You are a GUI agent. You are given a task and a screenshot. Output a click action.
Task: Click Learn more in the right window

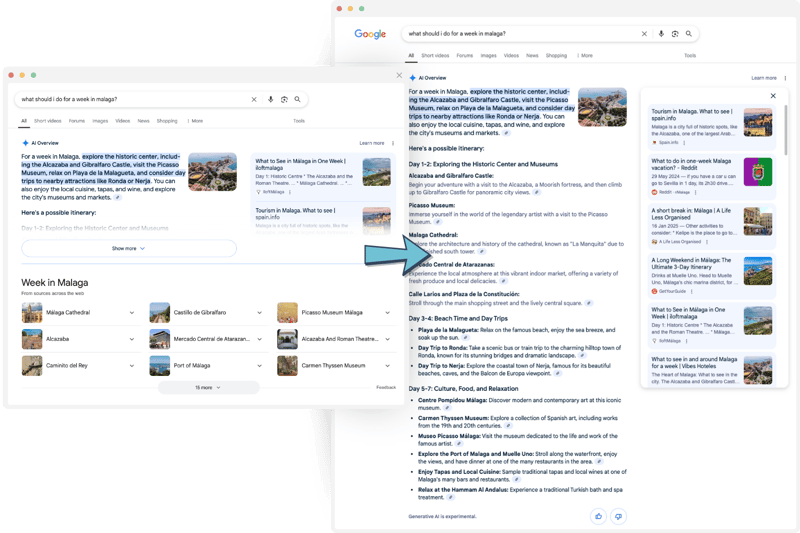tap(764, 78)
